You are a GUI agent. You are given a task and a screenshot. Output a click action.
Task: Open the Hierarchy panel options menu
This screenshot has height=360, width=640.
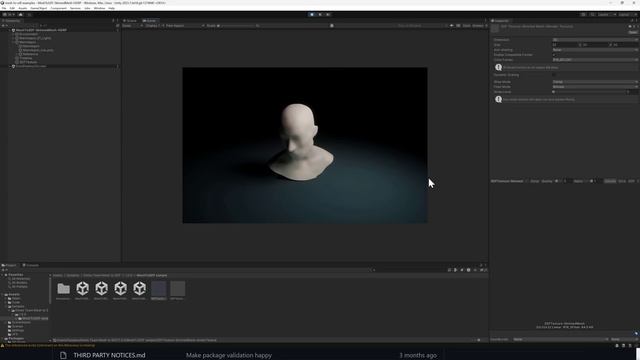click(x=118, y=20)
